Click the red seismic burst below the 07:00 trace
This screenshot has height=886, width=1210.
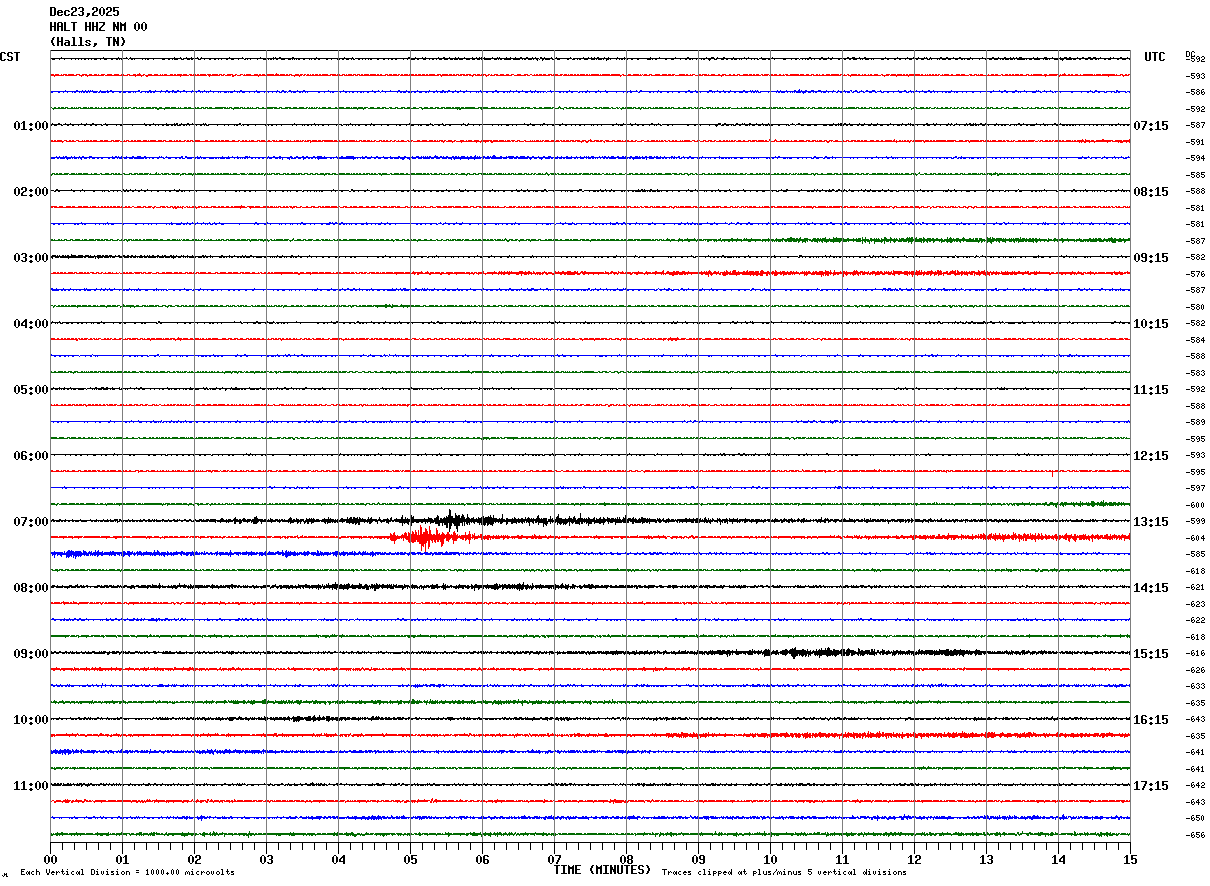(x=423, y=538)
